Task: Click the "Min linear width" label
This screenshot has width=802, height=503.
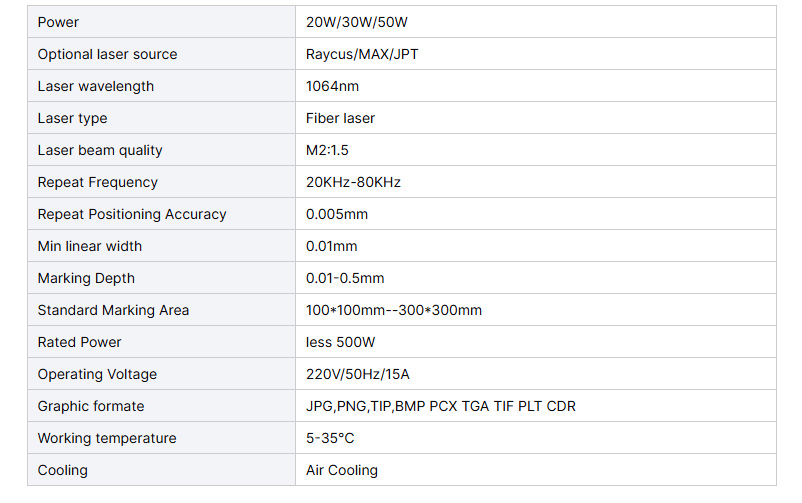Action: (x=90, y=246)
